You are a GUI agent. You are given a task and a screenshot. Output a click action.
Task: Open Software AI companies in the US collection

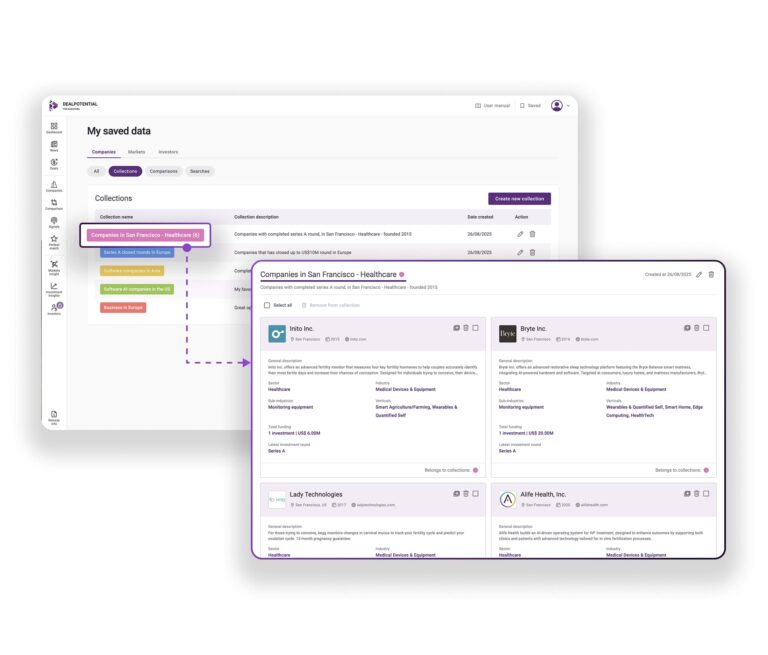pyautogui.click(x=136, y=288)
